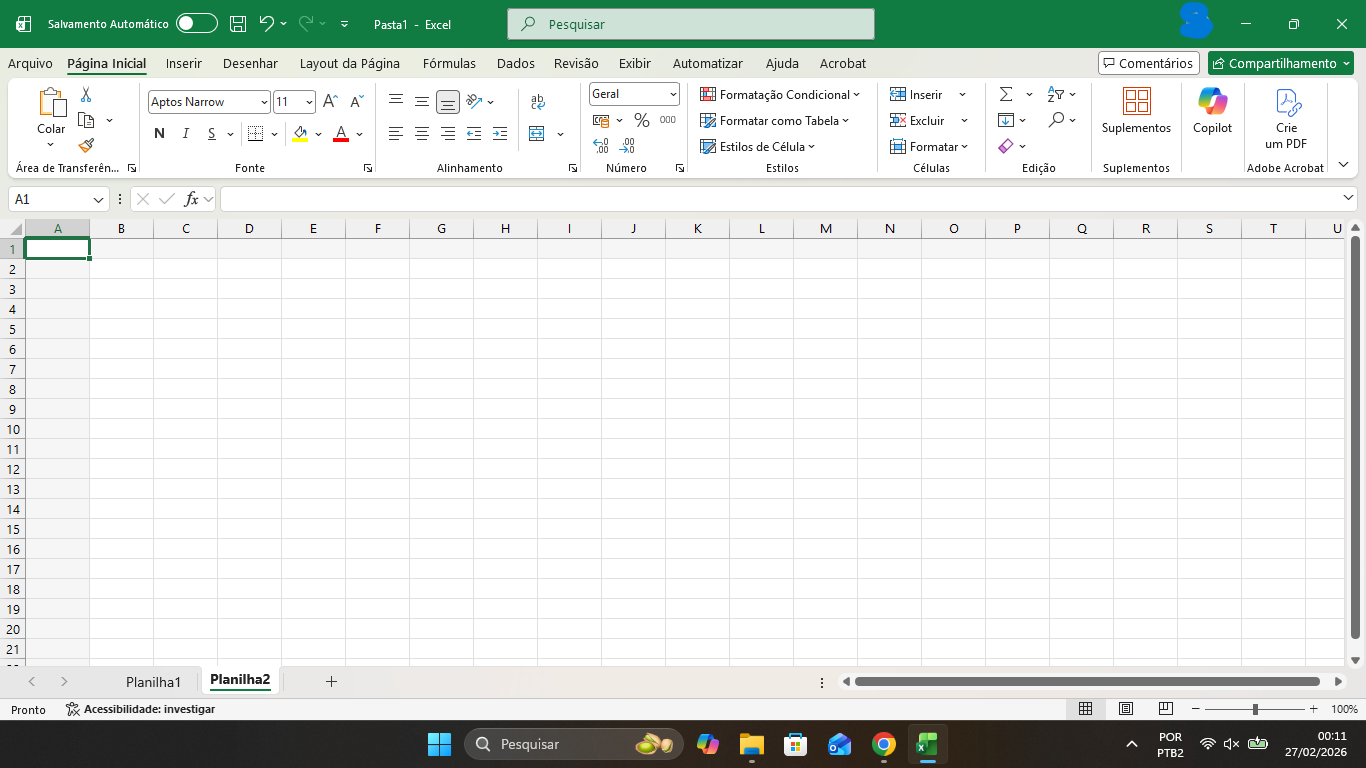Switch to the Dados ribbon tab
1366x768 pixels.
pyautogui.click(x=516, y=63)
